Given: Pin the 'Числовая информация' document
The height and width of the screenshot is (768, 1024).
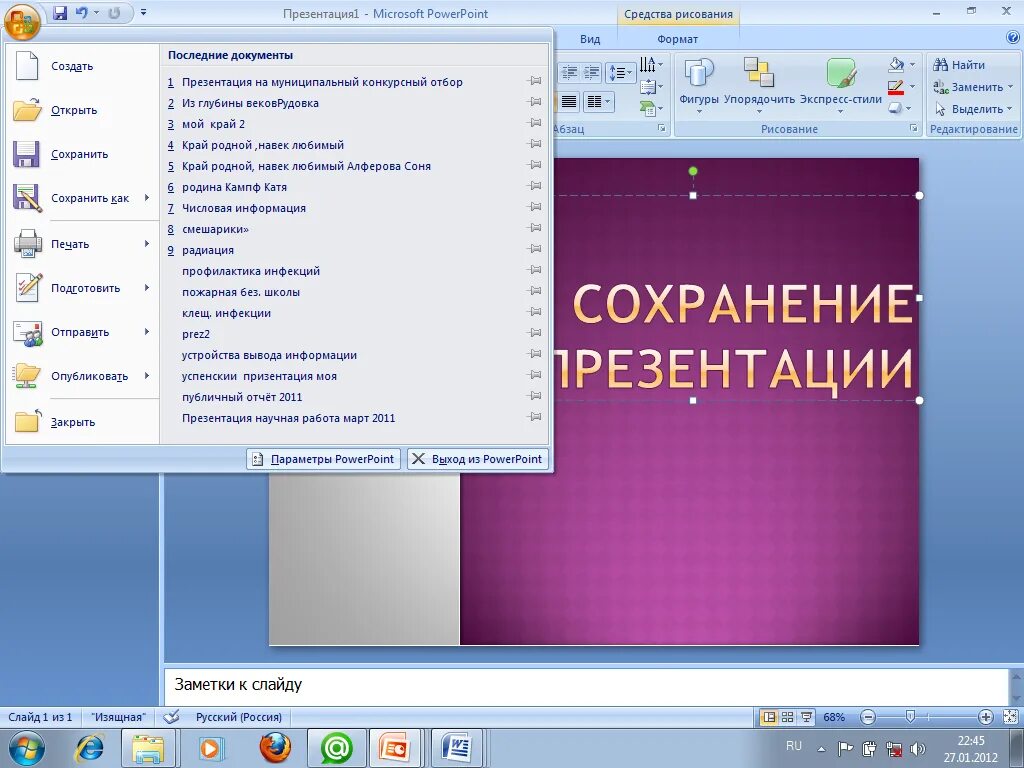Looking at the screenshot, I should [535, 207].
